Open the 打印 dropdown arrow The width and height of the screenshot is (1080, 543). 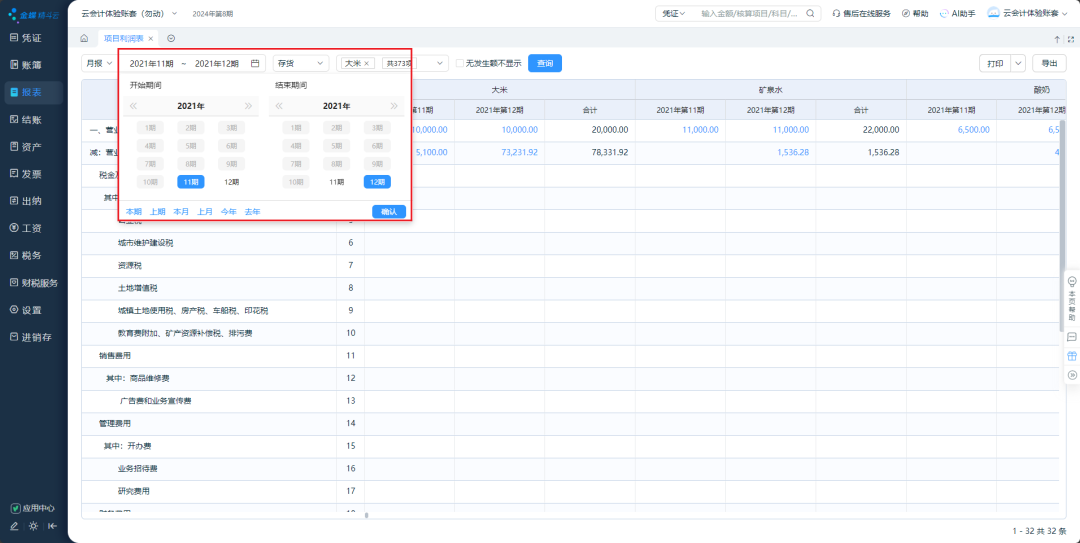click(1019, 63)
